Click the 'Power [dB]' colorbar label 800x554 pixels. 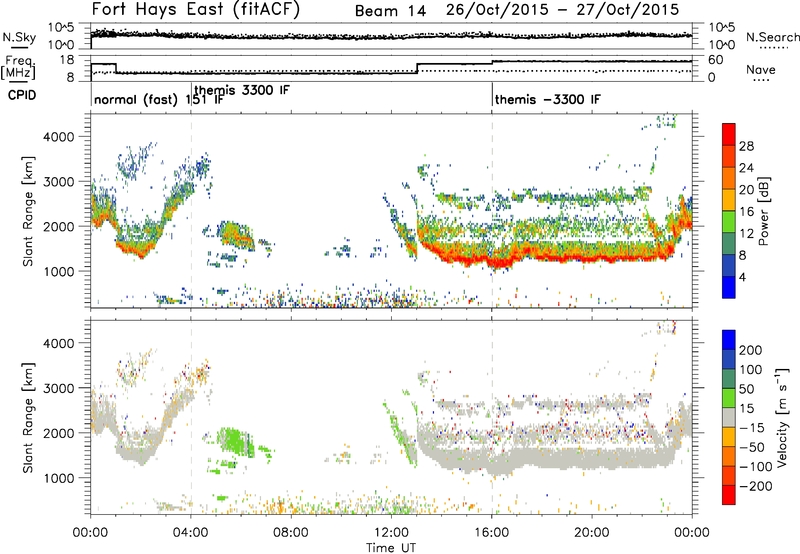(764, 211)
